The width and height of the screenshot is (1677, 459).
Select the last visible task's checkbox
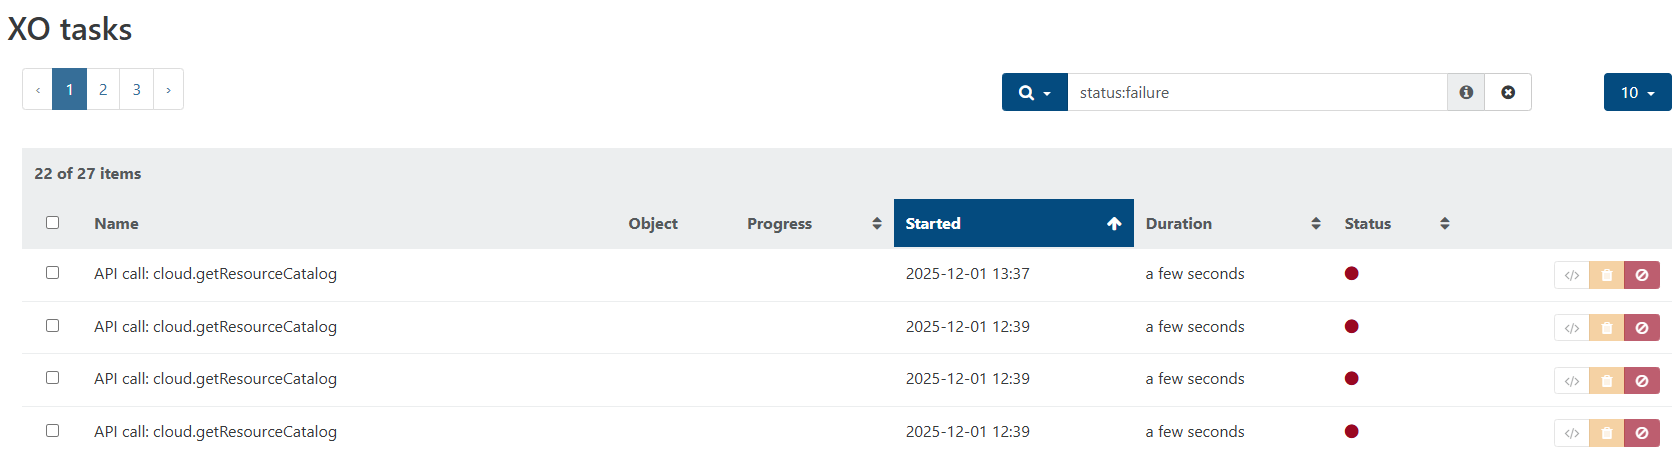[x=53, y=431]
